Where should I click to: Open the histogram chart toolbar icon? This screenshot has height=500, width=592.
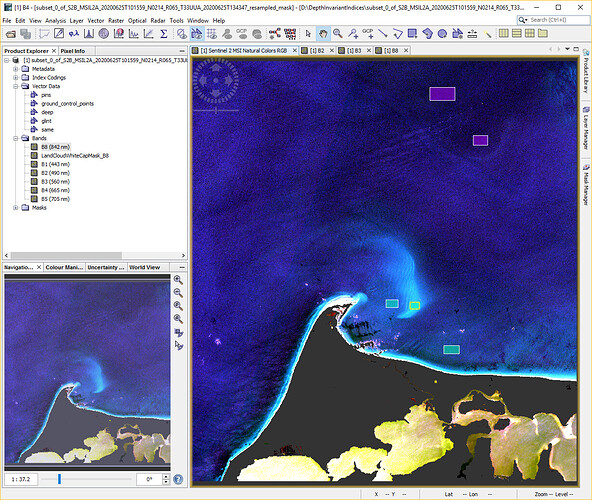[x=134, y=34]
